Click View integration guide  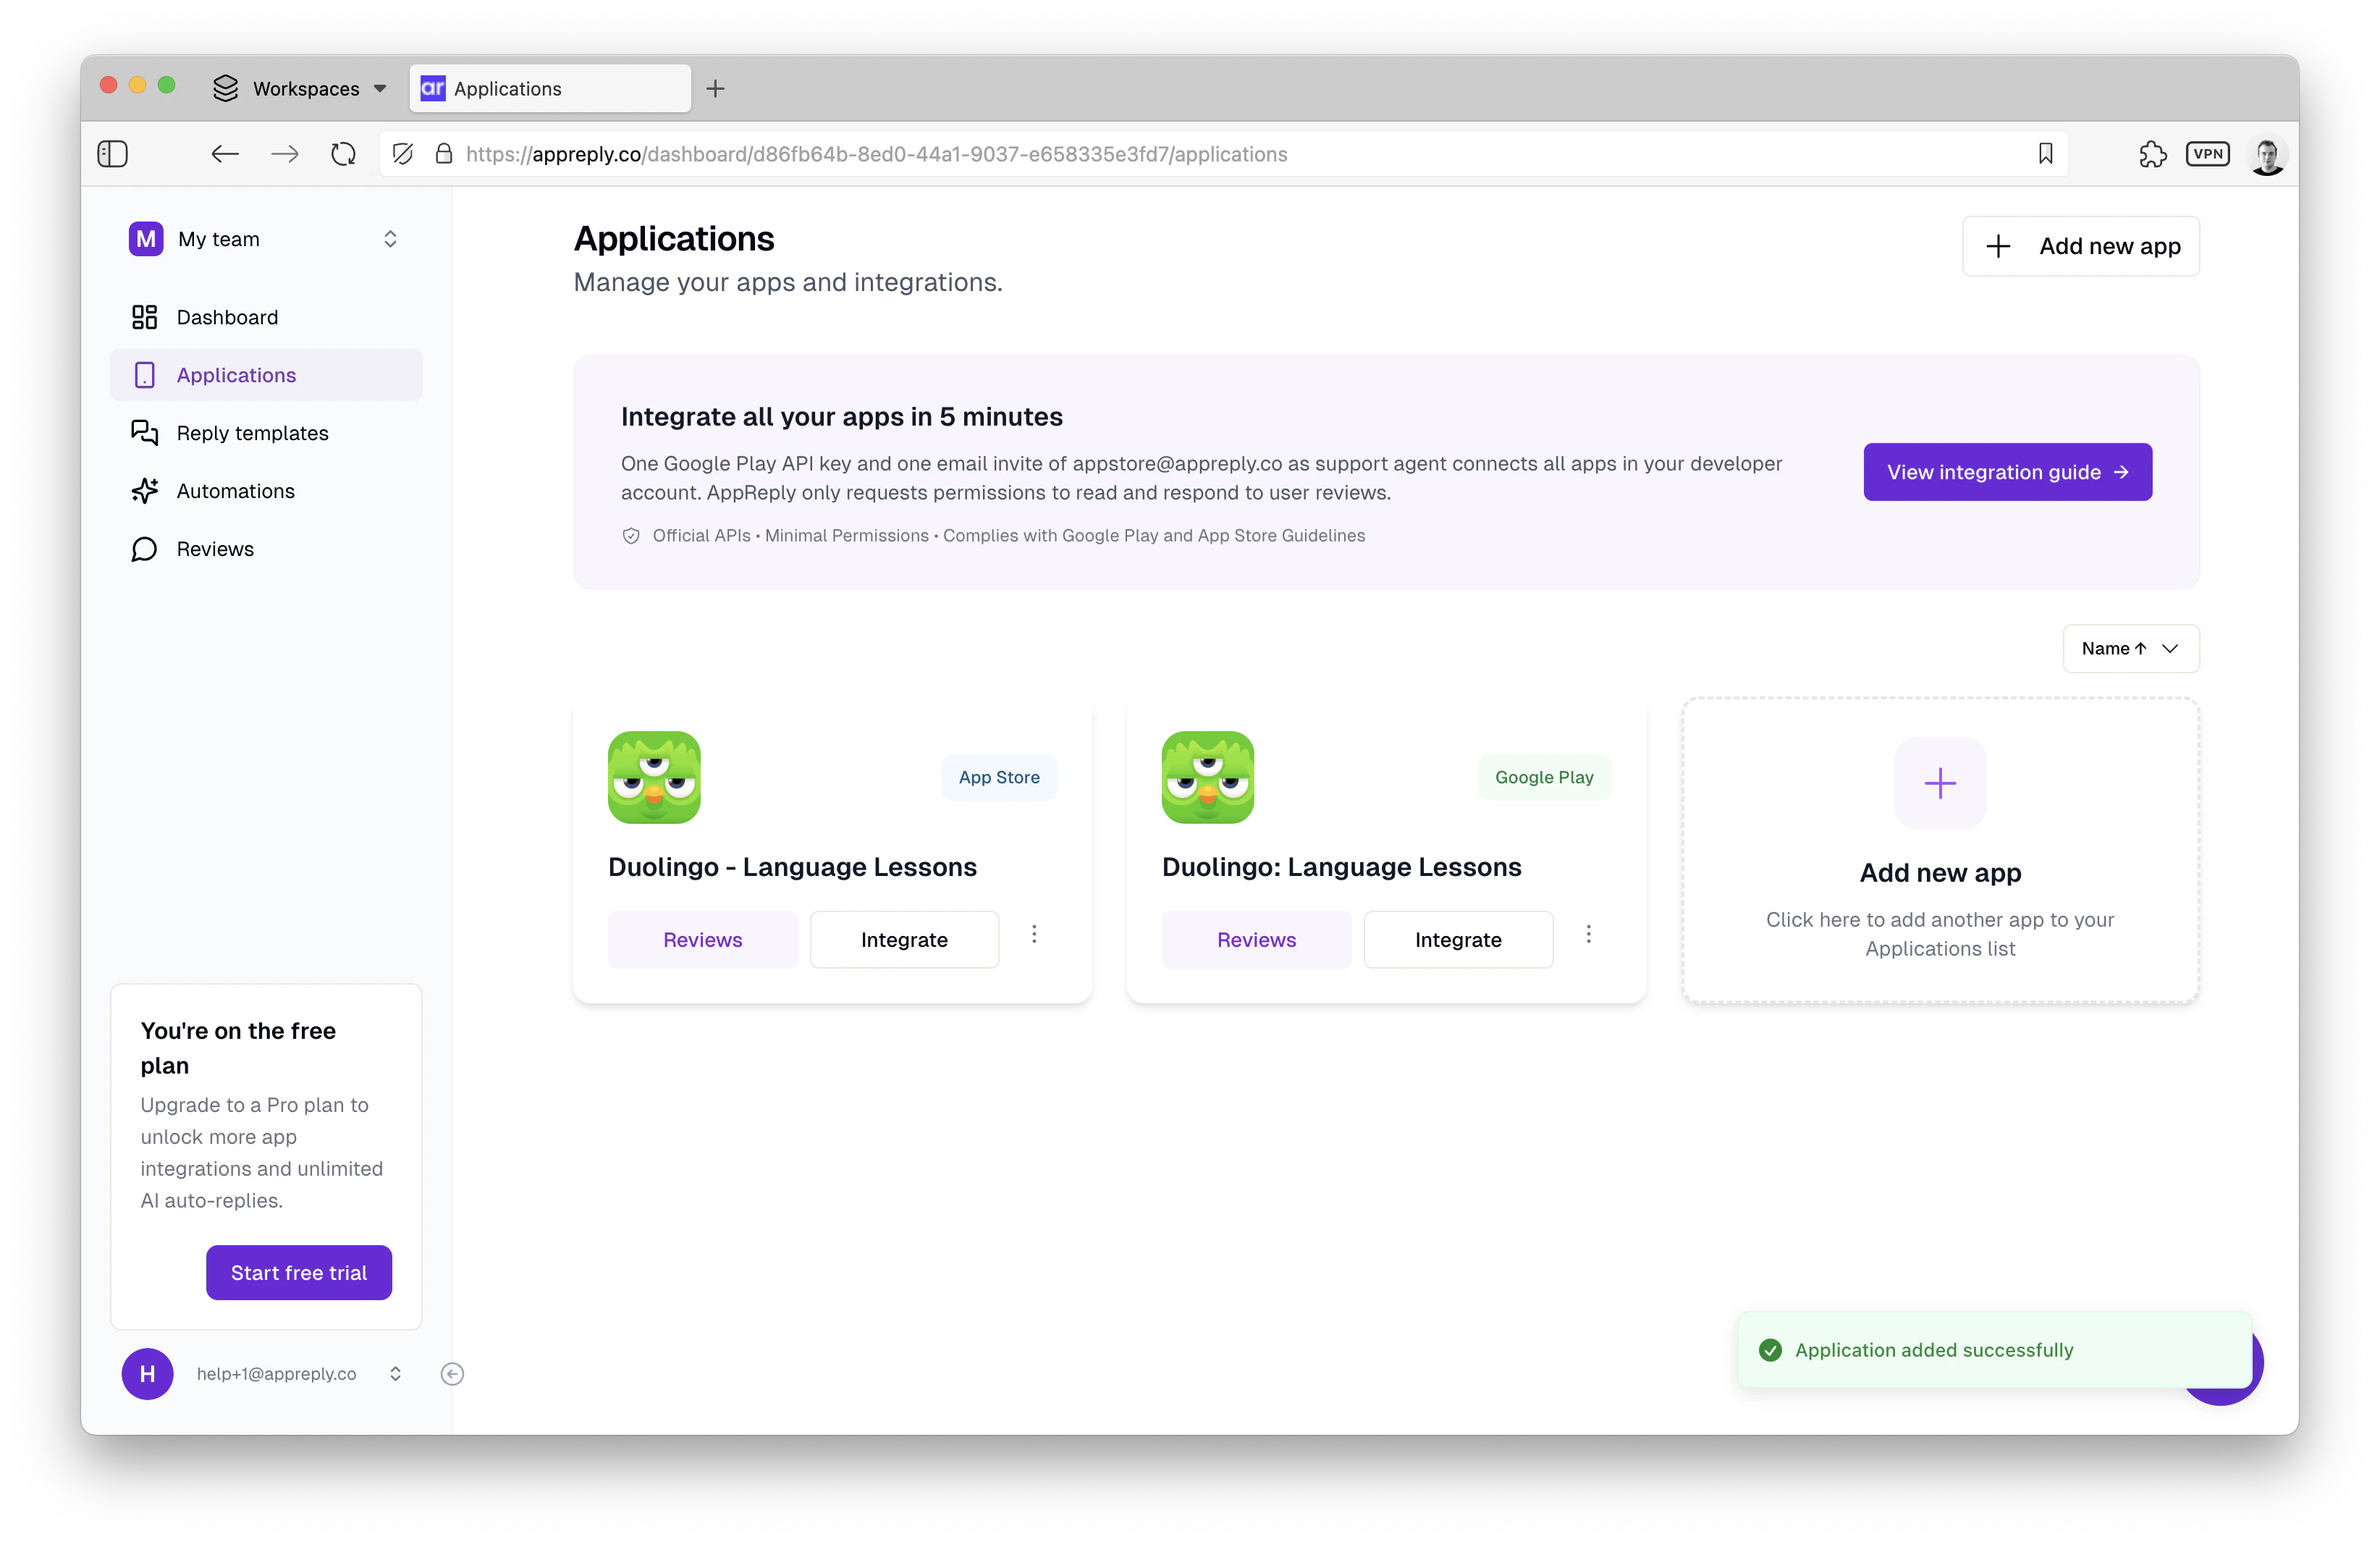point(2008,472)
